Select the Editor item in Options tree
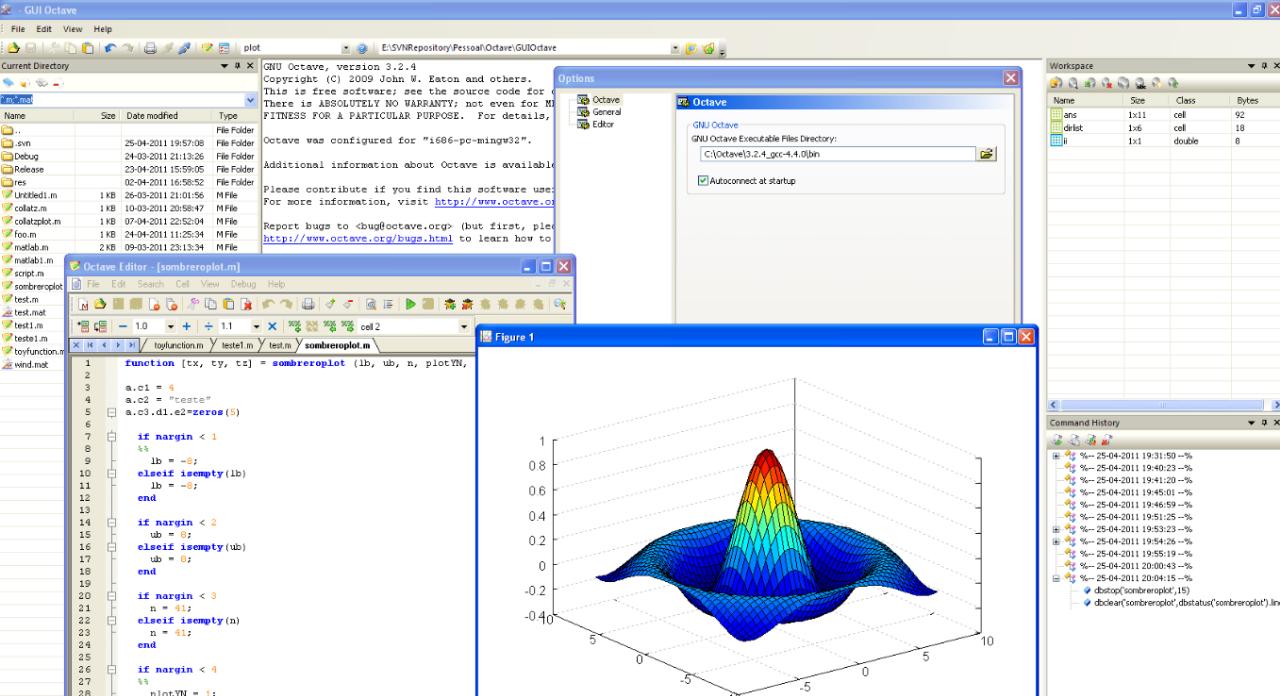The height and width of the screenshot is (696, 1280). click(x=603, y=124)
